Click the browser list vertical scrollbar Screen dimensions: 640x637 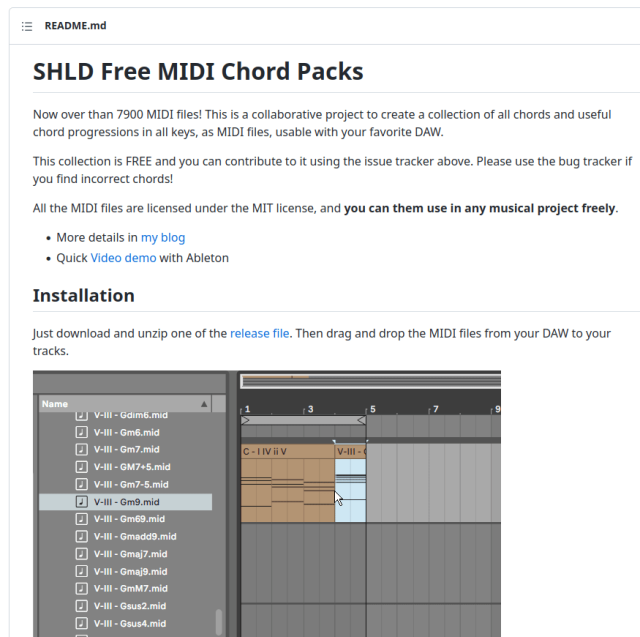(219, 620)
